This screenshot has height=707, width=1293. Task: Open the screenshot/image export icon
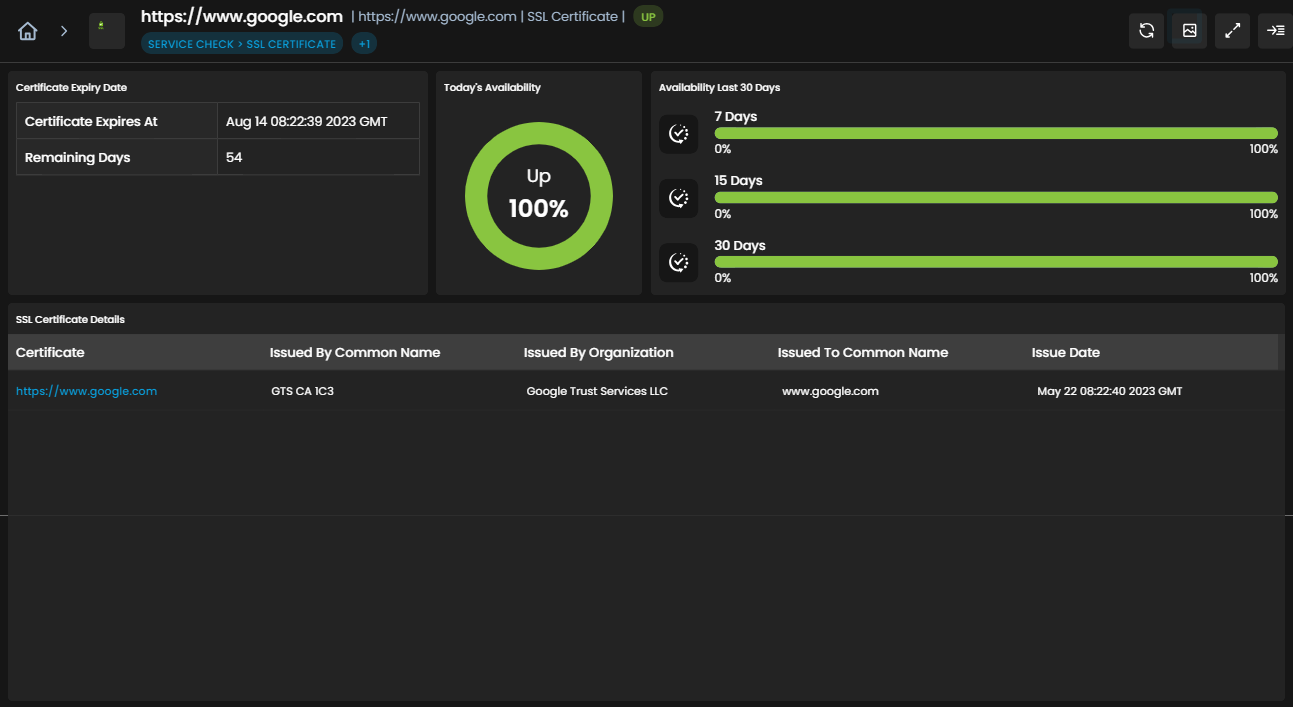[1190, 31]
